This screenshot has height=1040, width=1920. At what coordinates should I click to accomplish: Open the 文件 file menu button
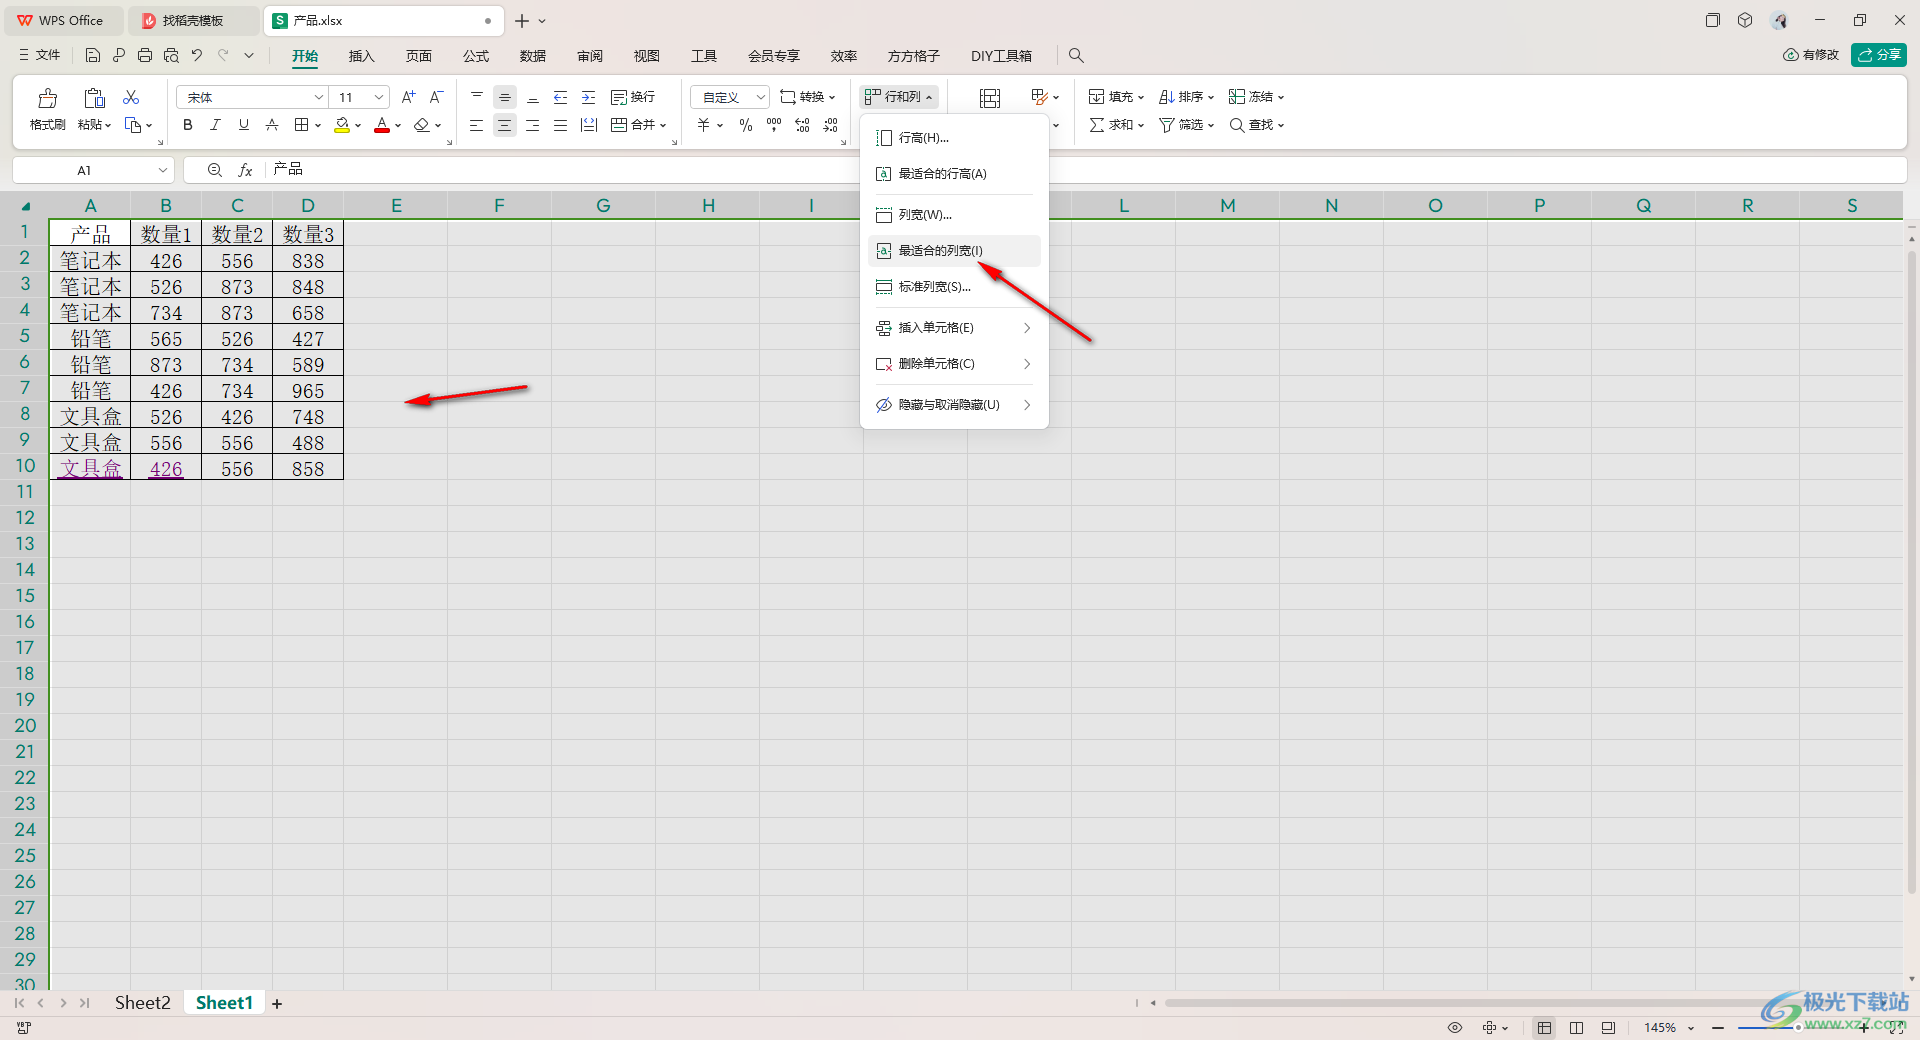click(40, 55)
